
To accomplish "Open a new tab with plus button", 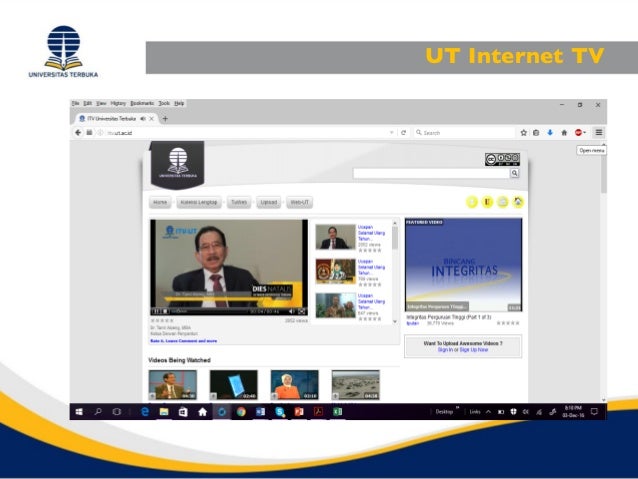I will 165,119.
